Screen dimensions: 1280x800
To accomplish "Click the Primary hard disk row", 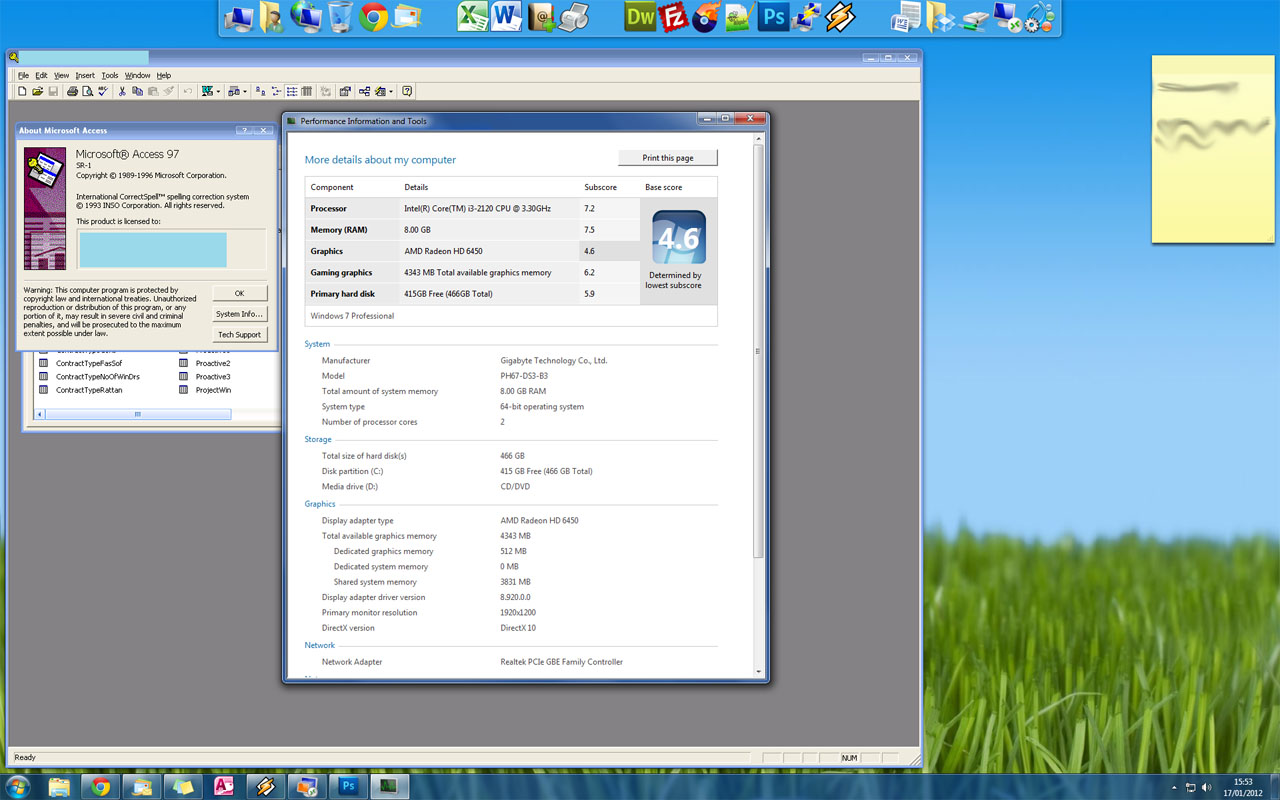I will [472, 294].
